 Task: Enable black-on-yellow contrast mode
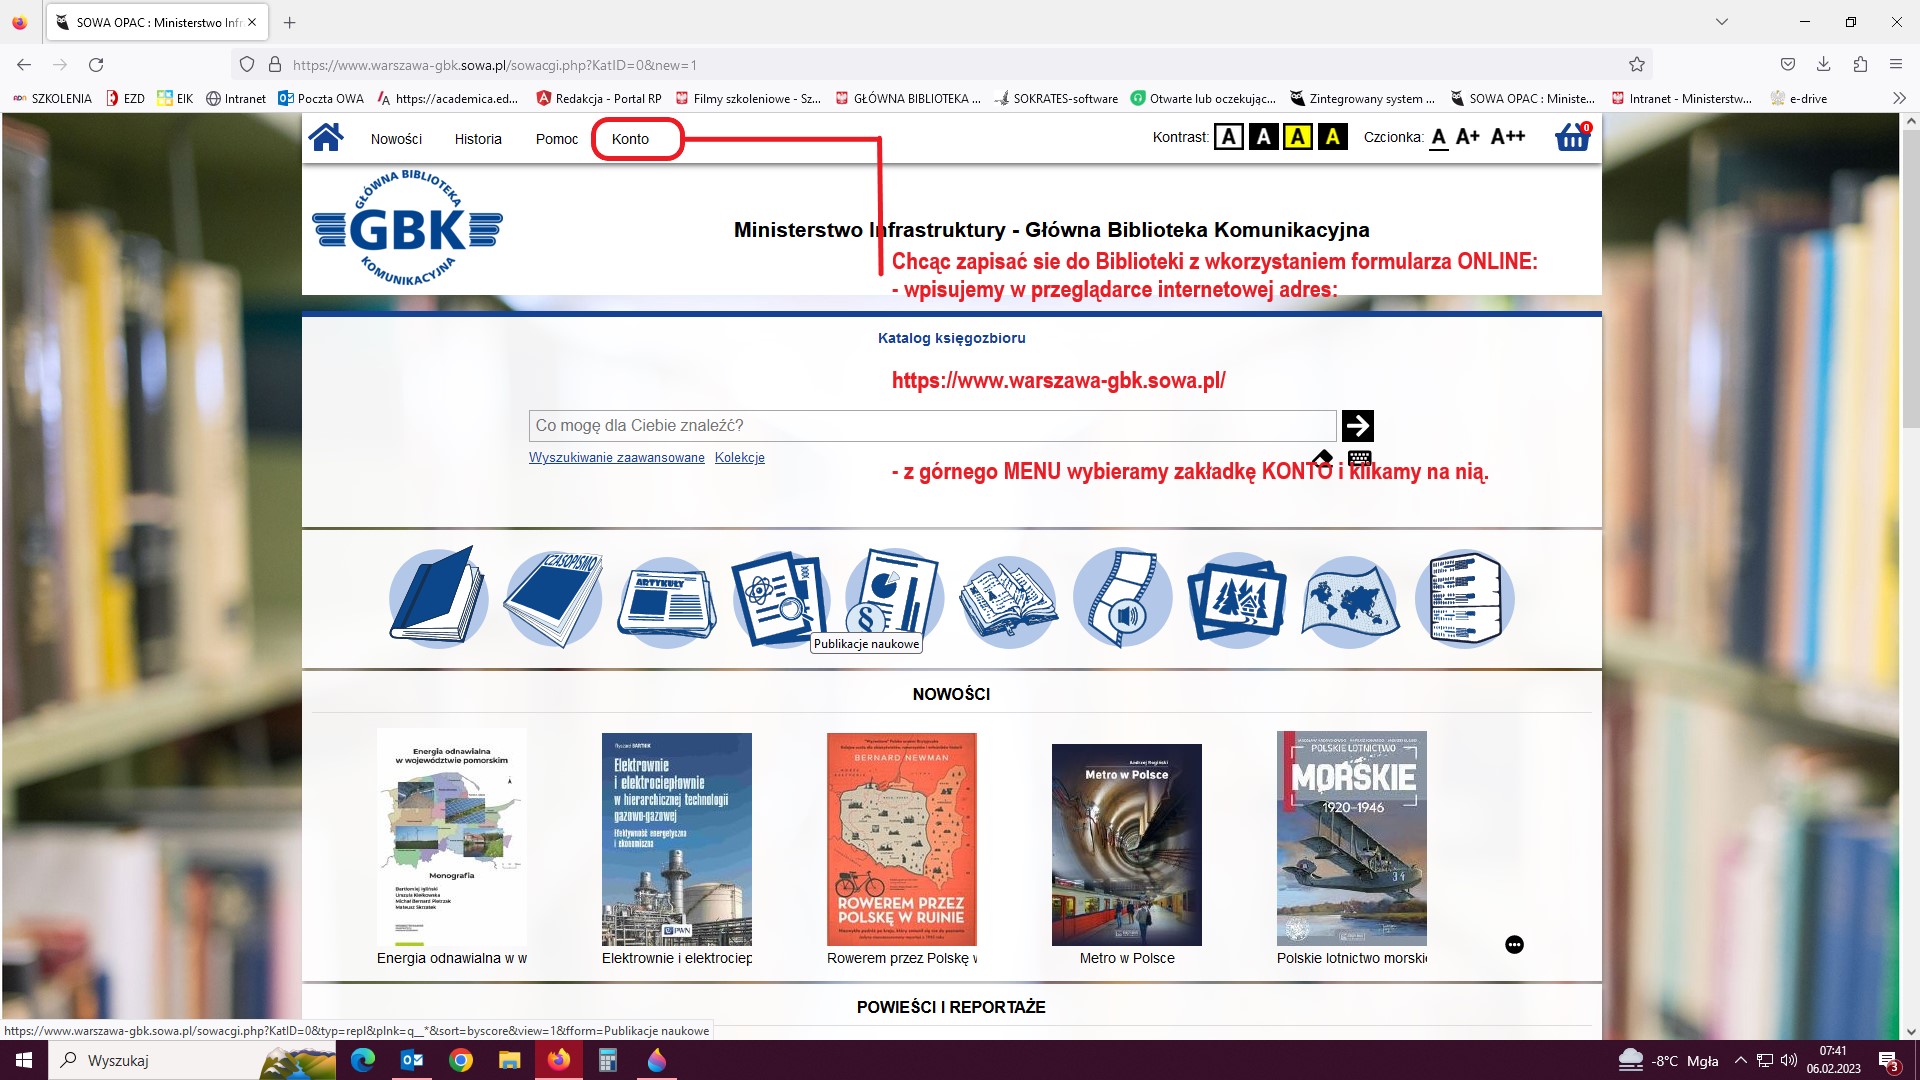coord(1298,137)
